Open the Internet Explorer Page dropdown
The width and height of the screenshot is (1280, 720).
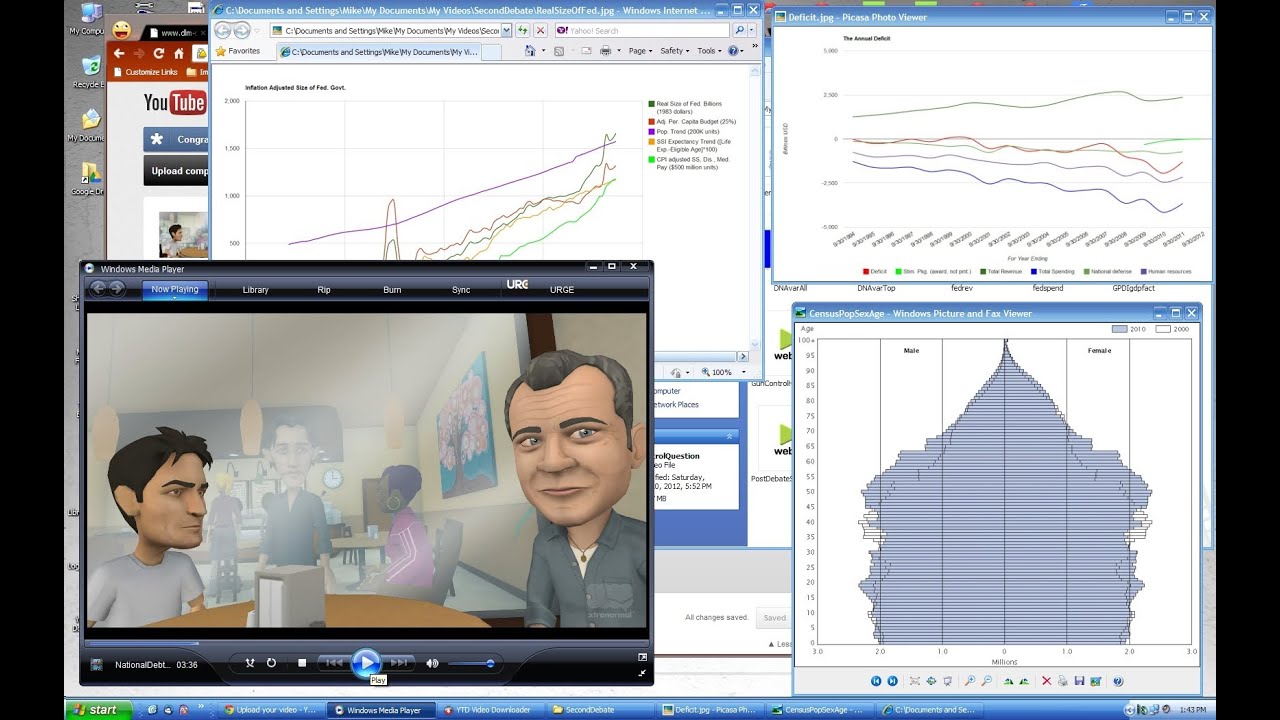click(640, 51)
